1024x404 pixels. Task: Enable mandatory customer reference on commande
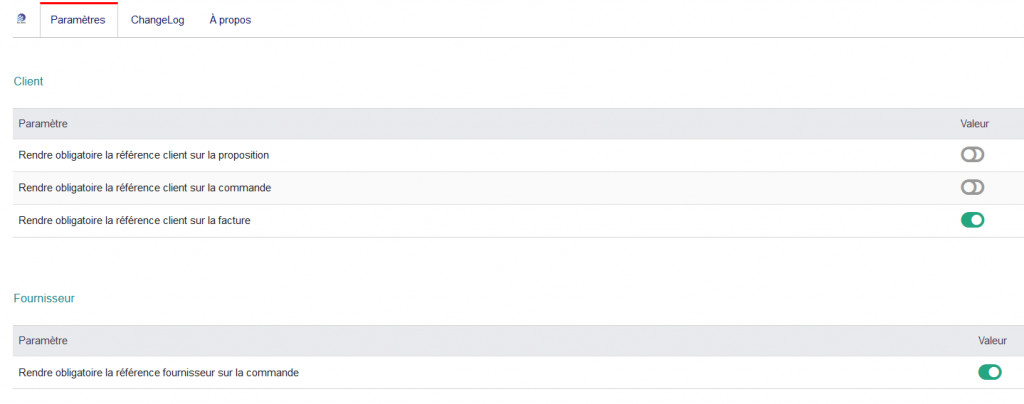[x=972, y=188]
